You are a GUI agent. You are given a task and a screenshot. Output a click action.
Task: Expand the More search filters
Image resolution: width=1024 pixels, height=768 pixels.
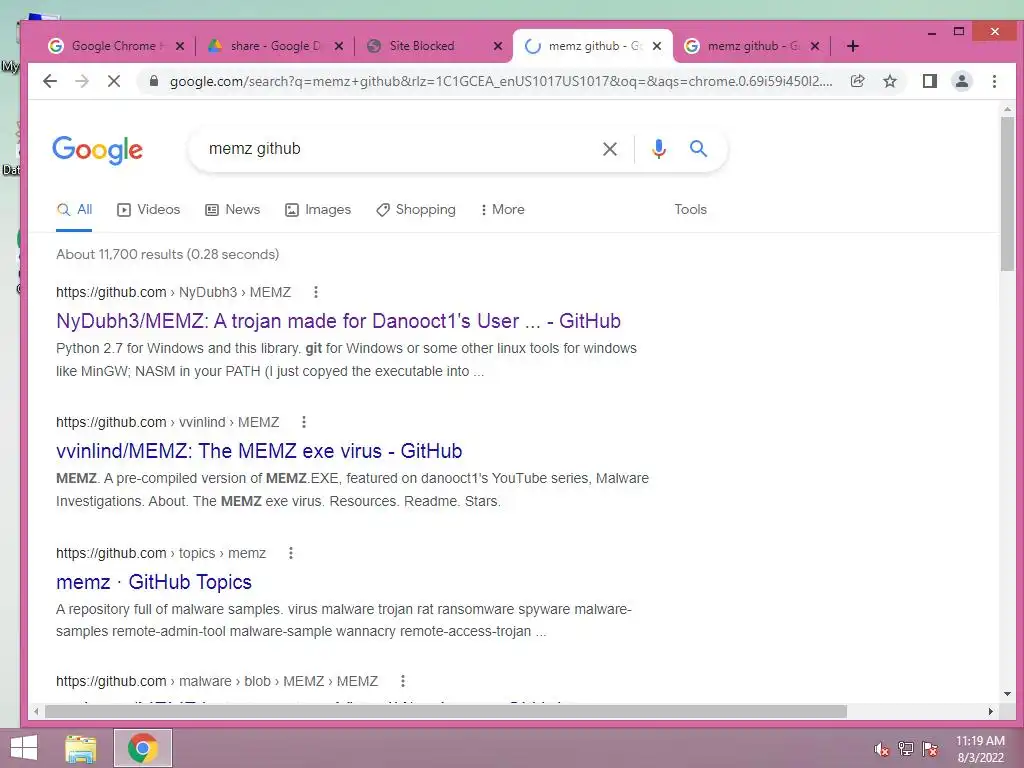pyautogui.click(x=502, y=210)
